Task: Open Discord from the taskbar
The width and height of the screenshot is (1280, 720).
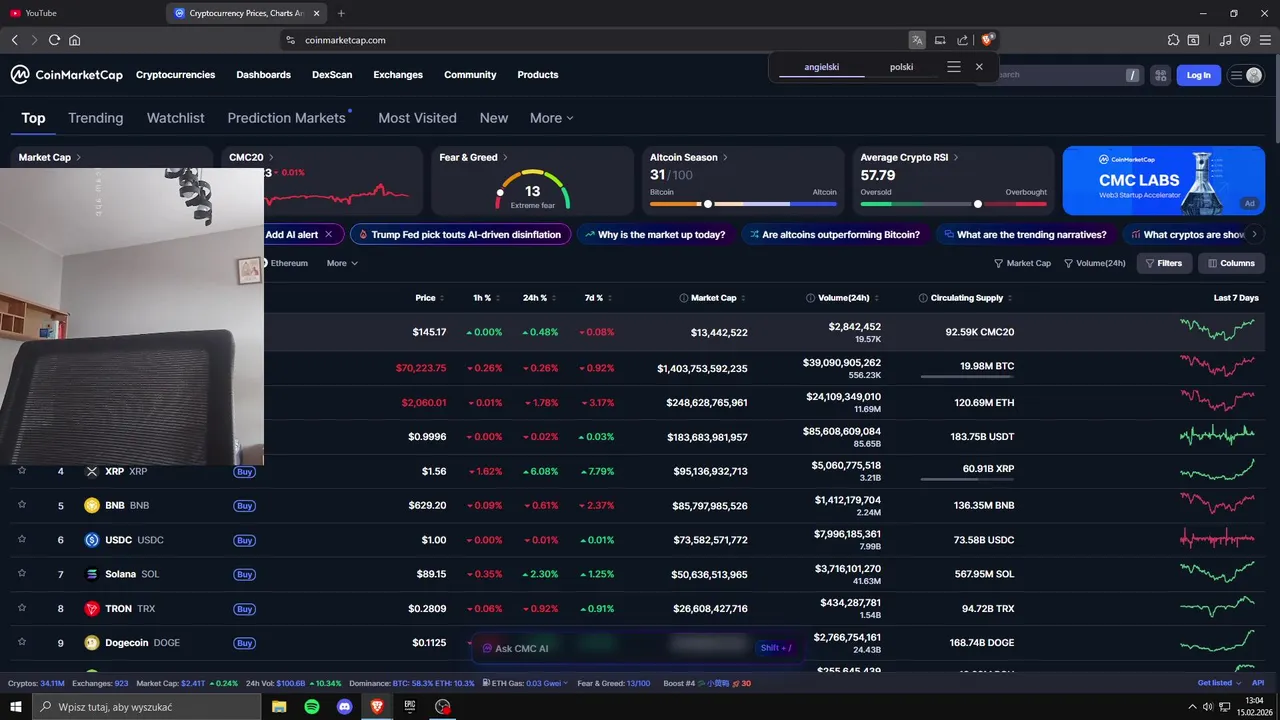Action: point(345,707)
